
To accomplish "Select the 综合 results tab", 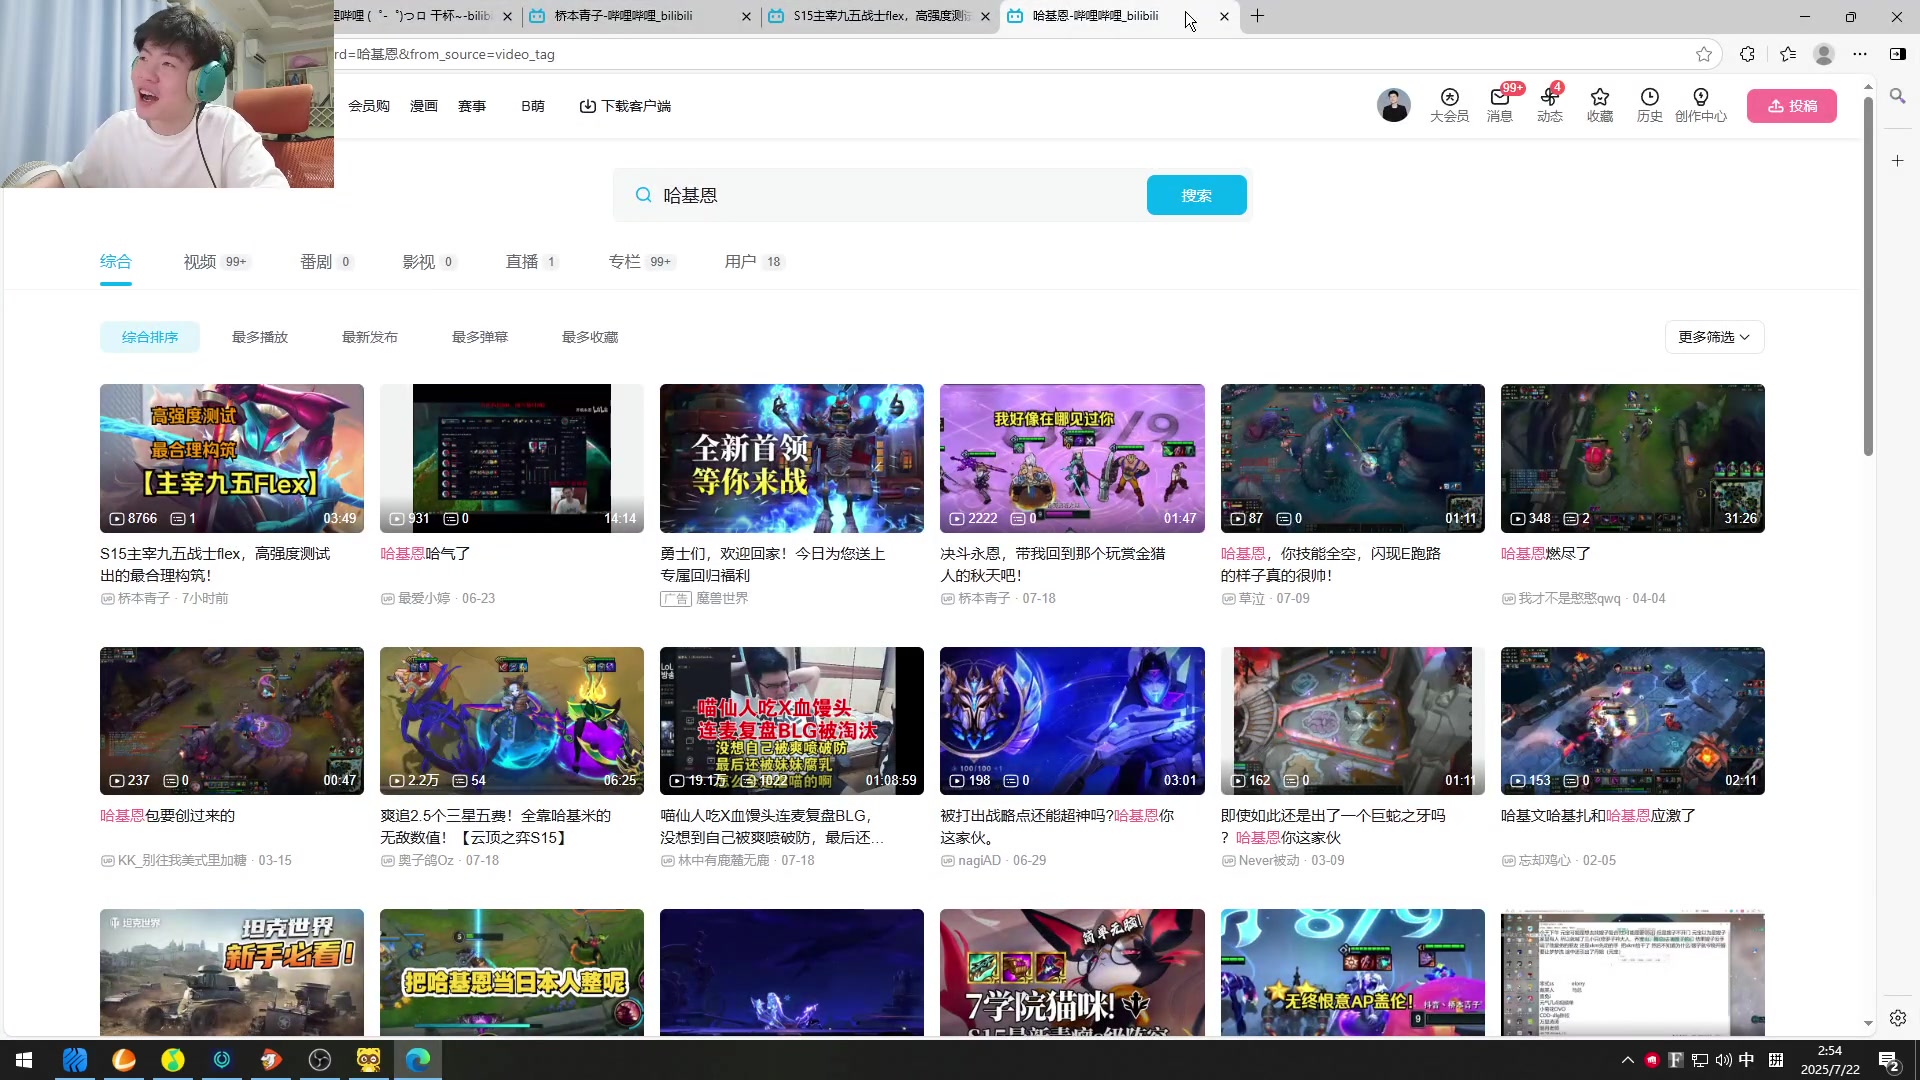I will [116, 262].
